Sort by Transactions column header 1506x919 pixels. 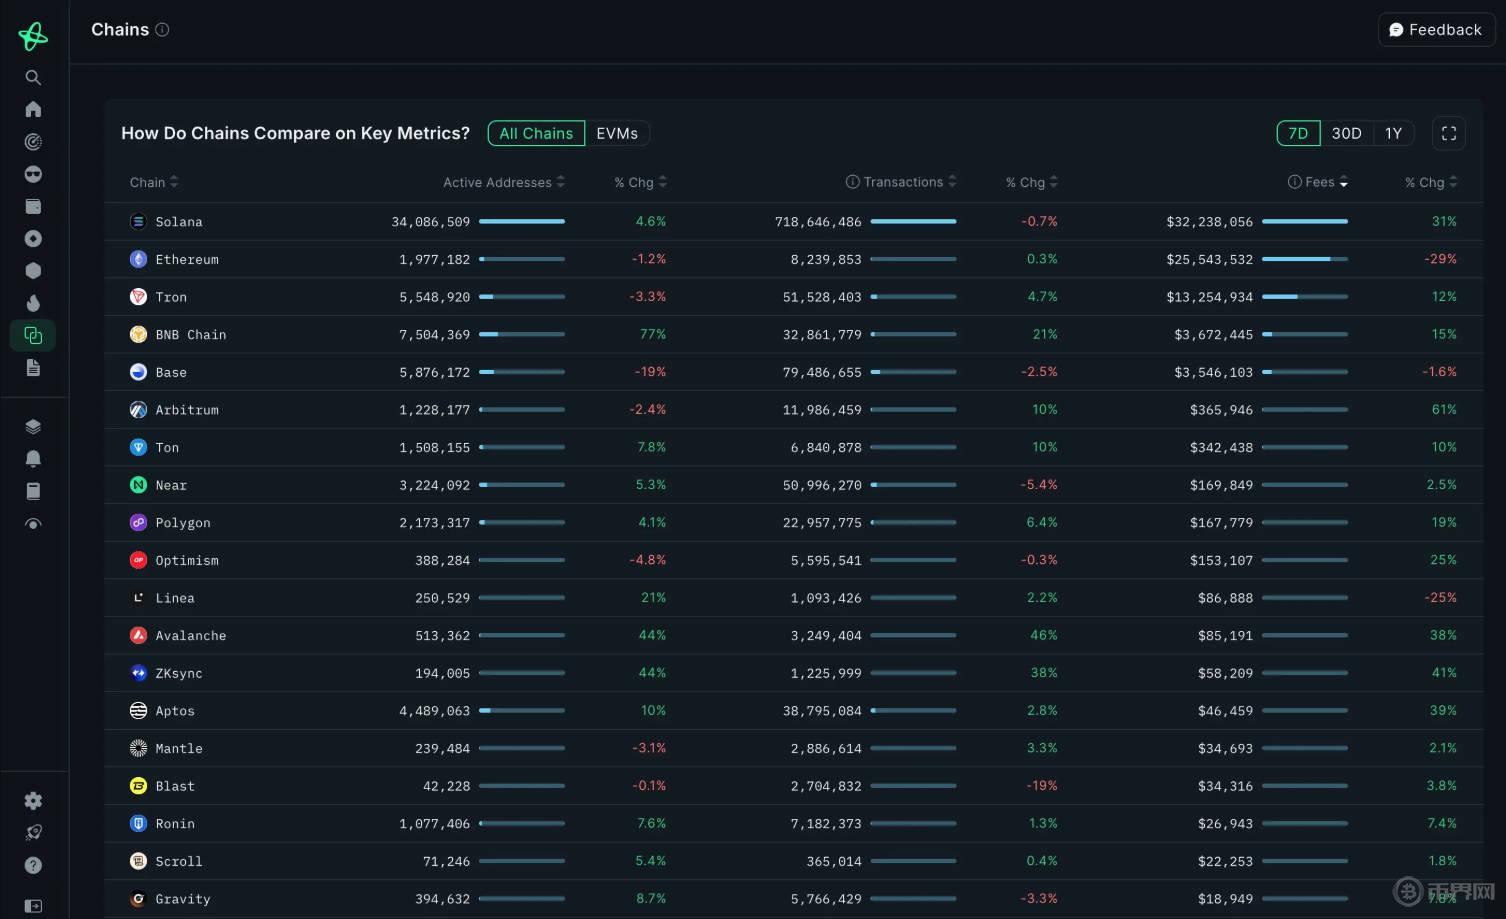click(902, 182)
